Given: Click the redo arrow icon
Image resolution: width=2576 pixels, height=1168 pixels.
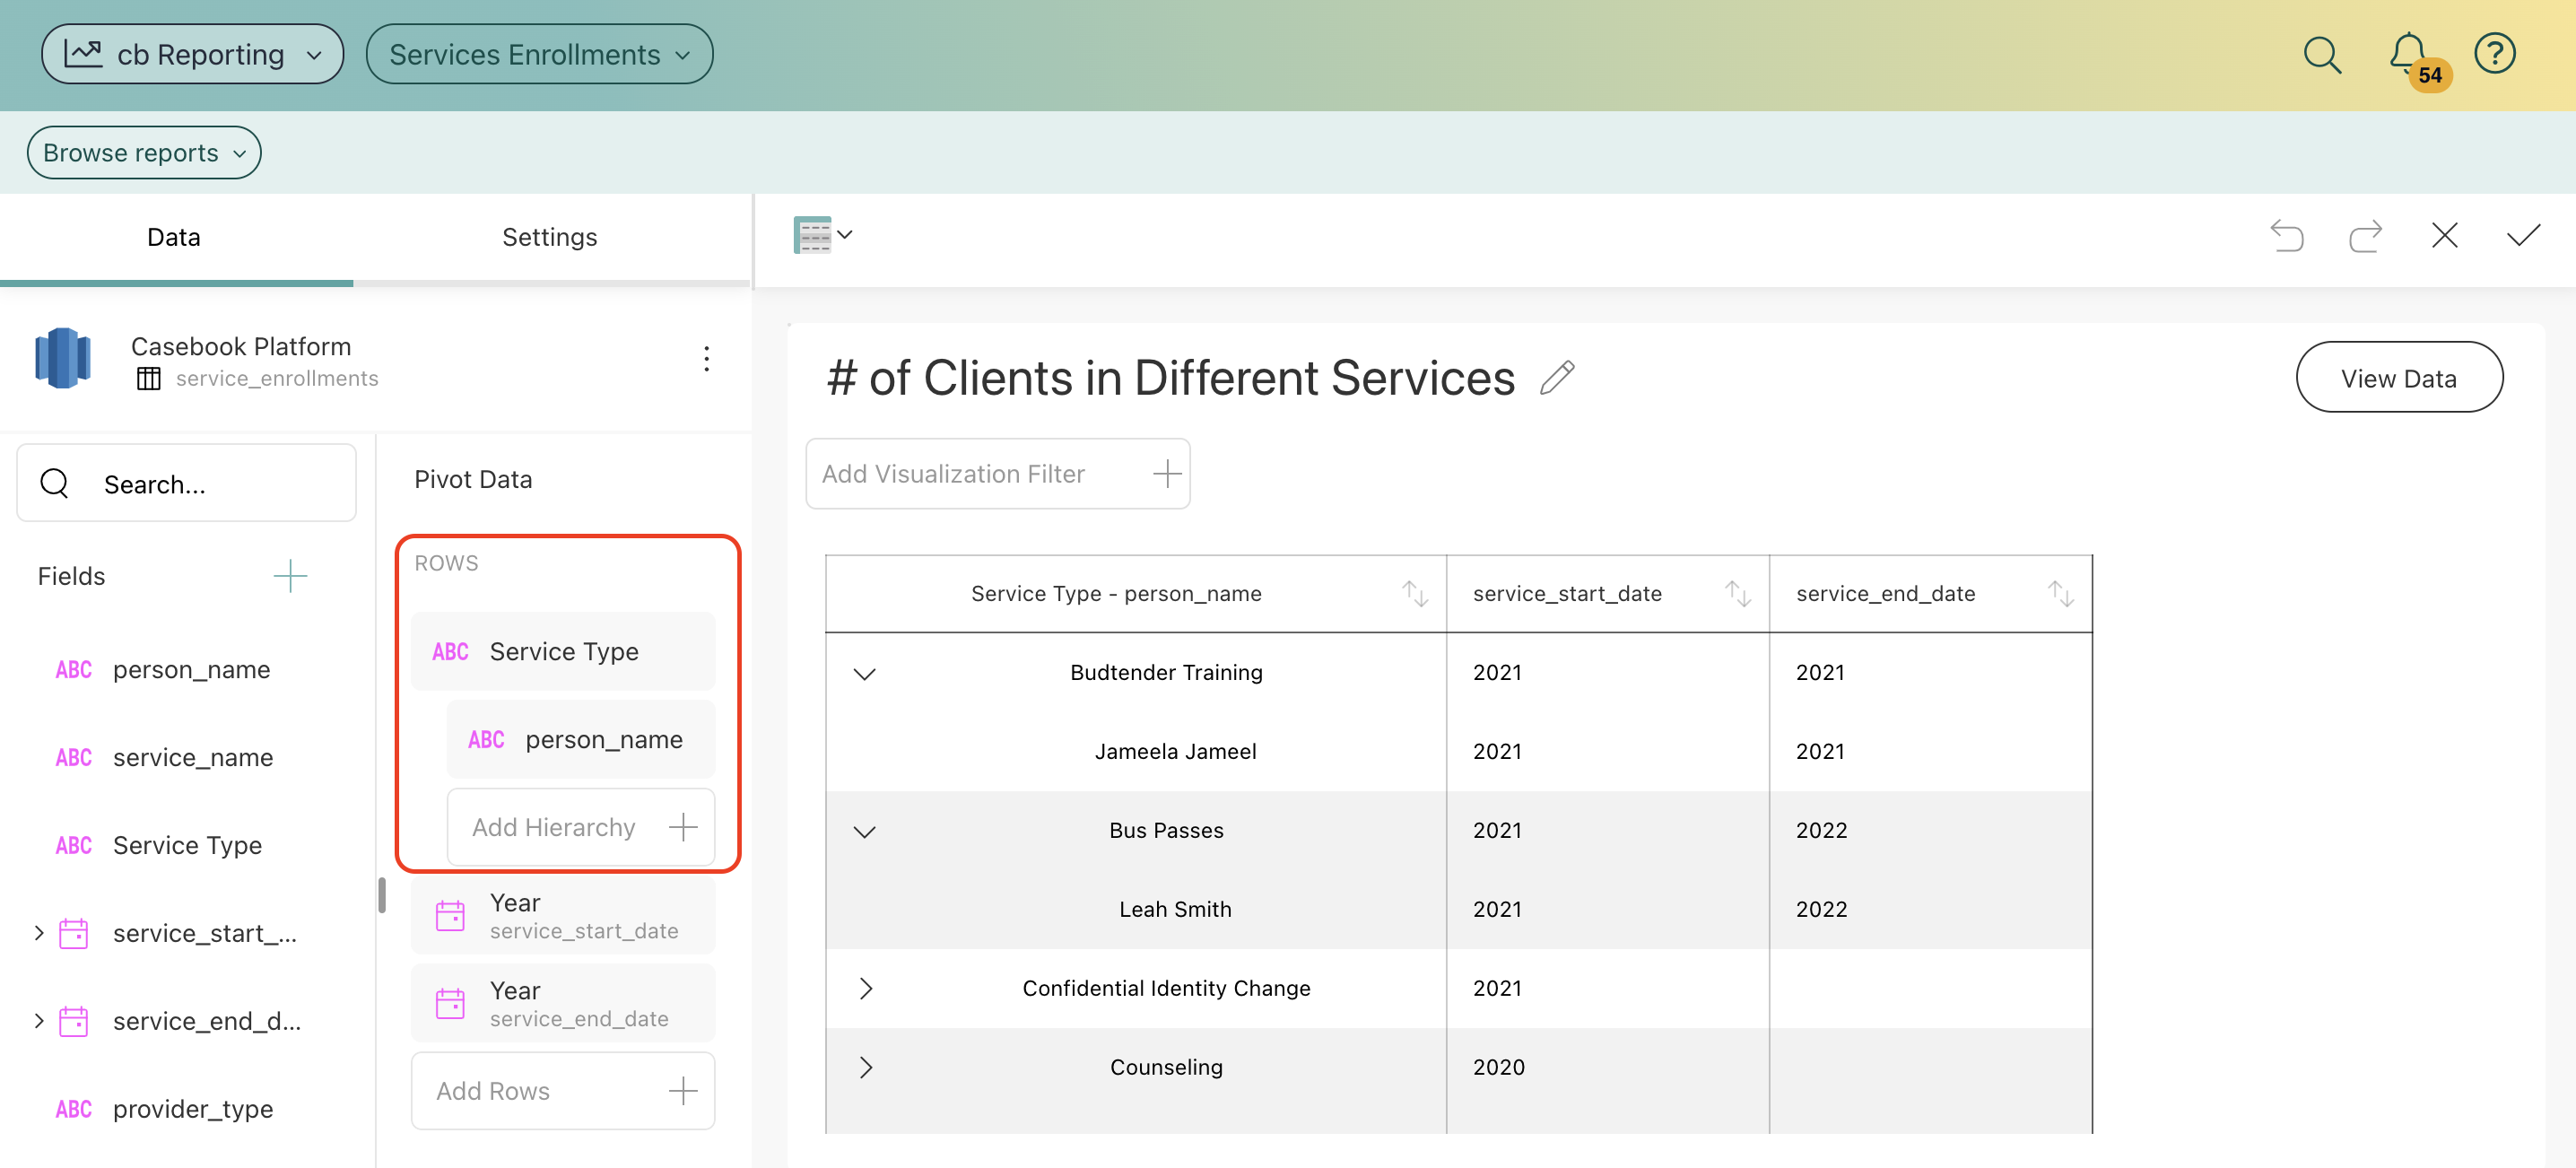Looking at the screenshot, I should (2365, 236).
